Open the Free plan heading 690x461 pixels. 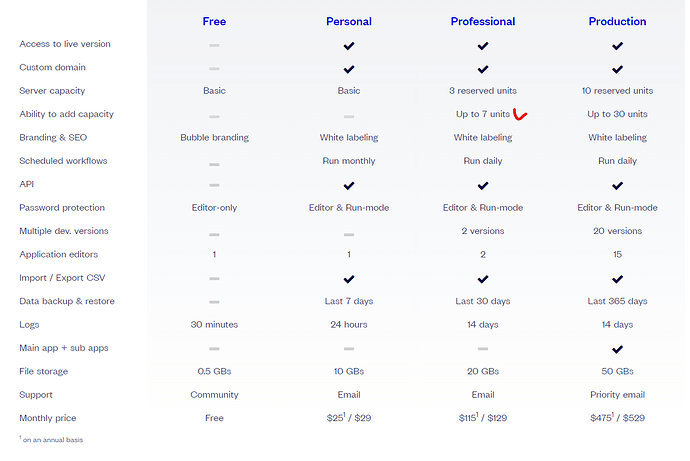point(214,21)
